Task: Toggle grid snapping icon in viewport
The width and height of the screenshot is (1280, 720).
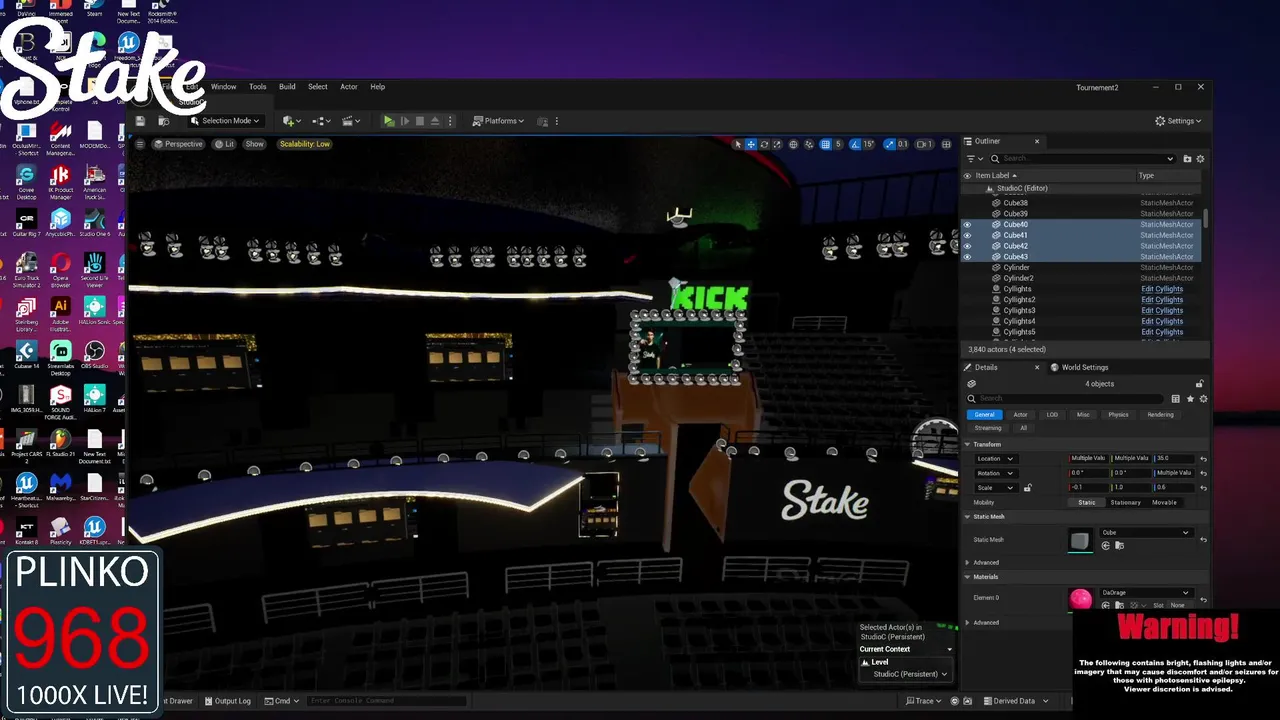Action: (826, 144)
